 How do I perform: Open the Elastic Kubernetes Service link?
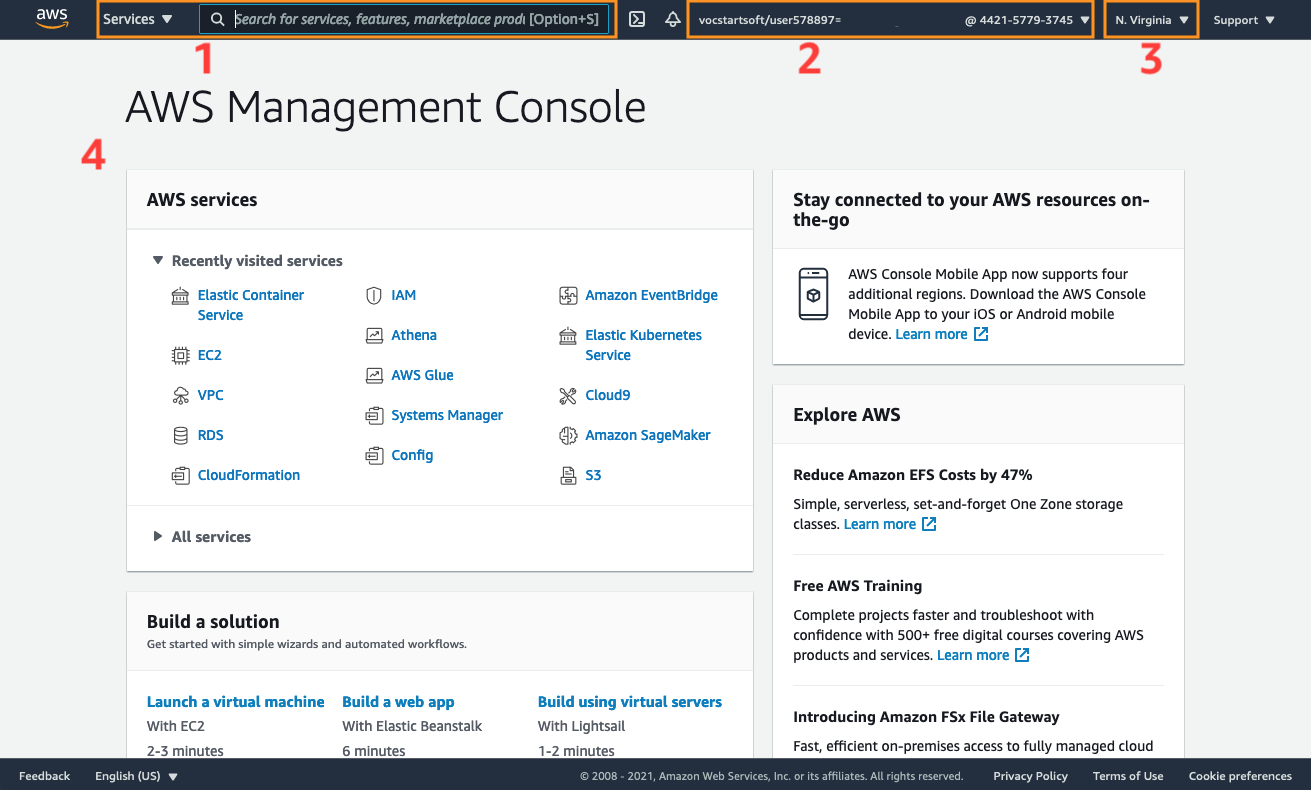click(x=644, y=345)
